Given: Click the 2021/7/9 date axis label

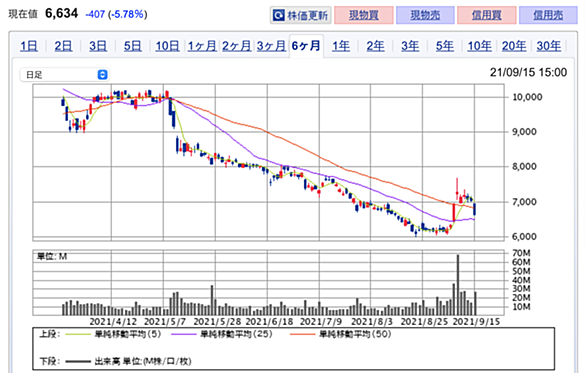Looking at the screenshot, I should [321, 321].
